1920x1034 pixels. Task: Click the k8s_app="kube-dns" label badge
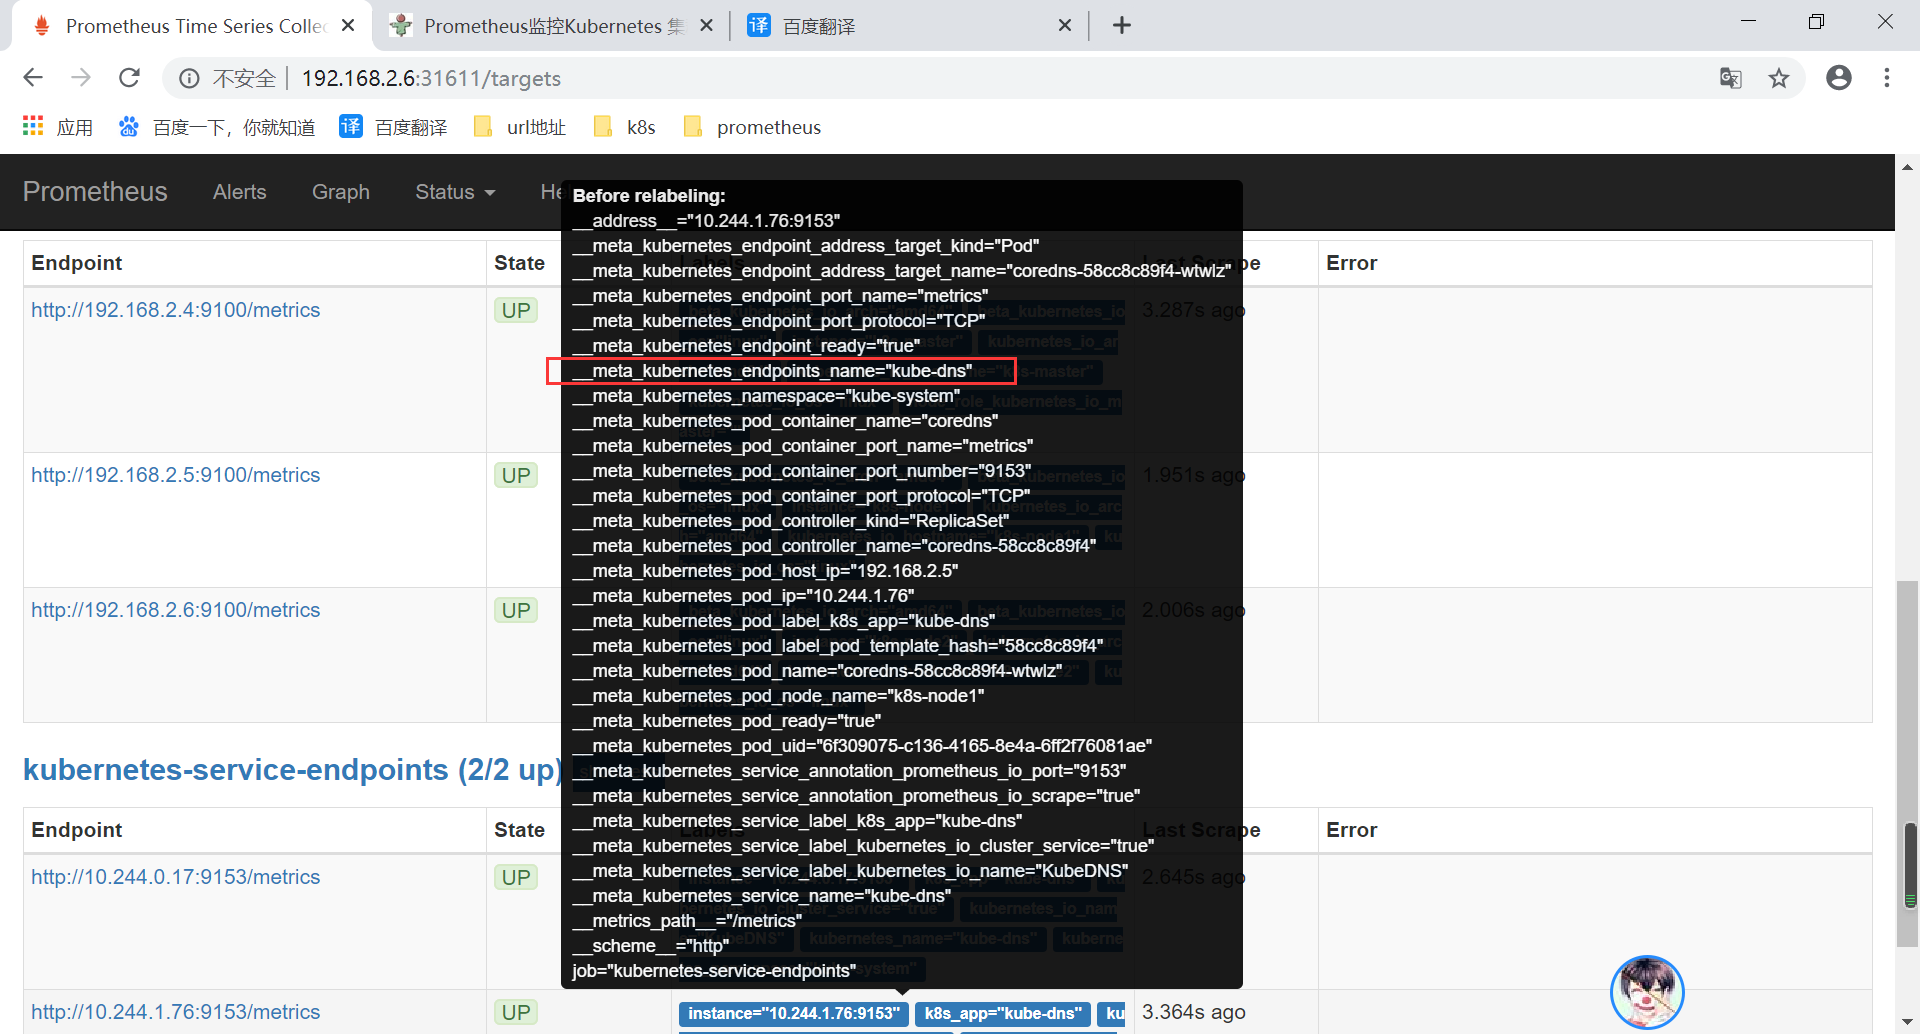pyautogui.click(x=1003, y=1014)
